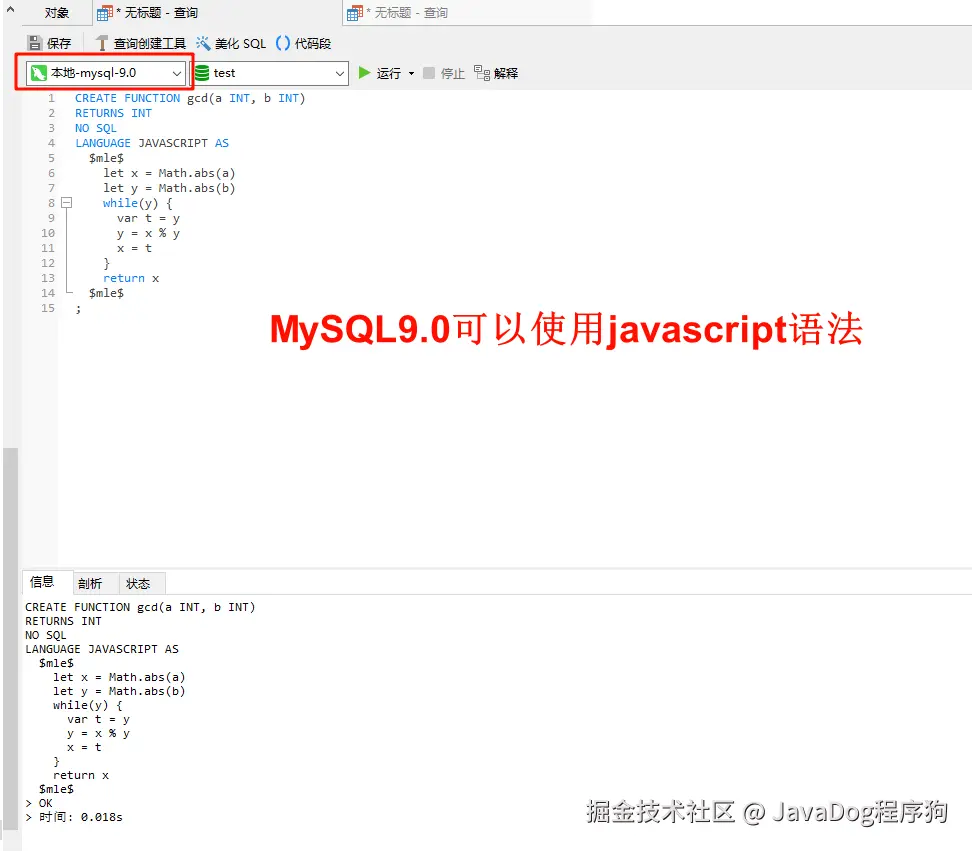Collapse the while block fold marker

coord(66,203)
